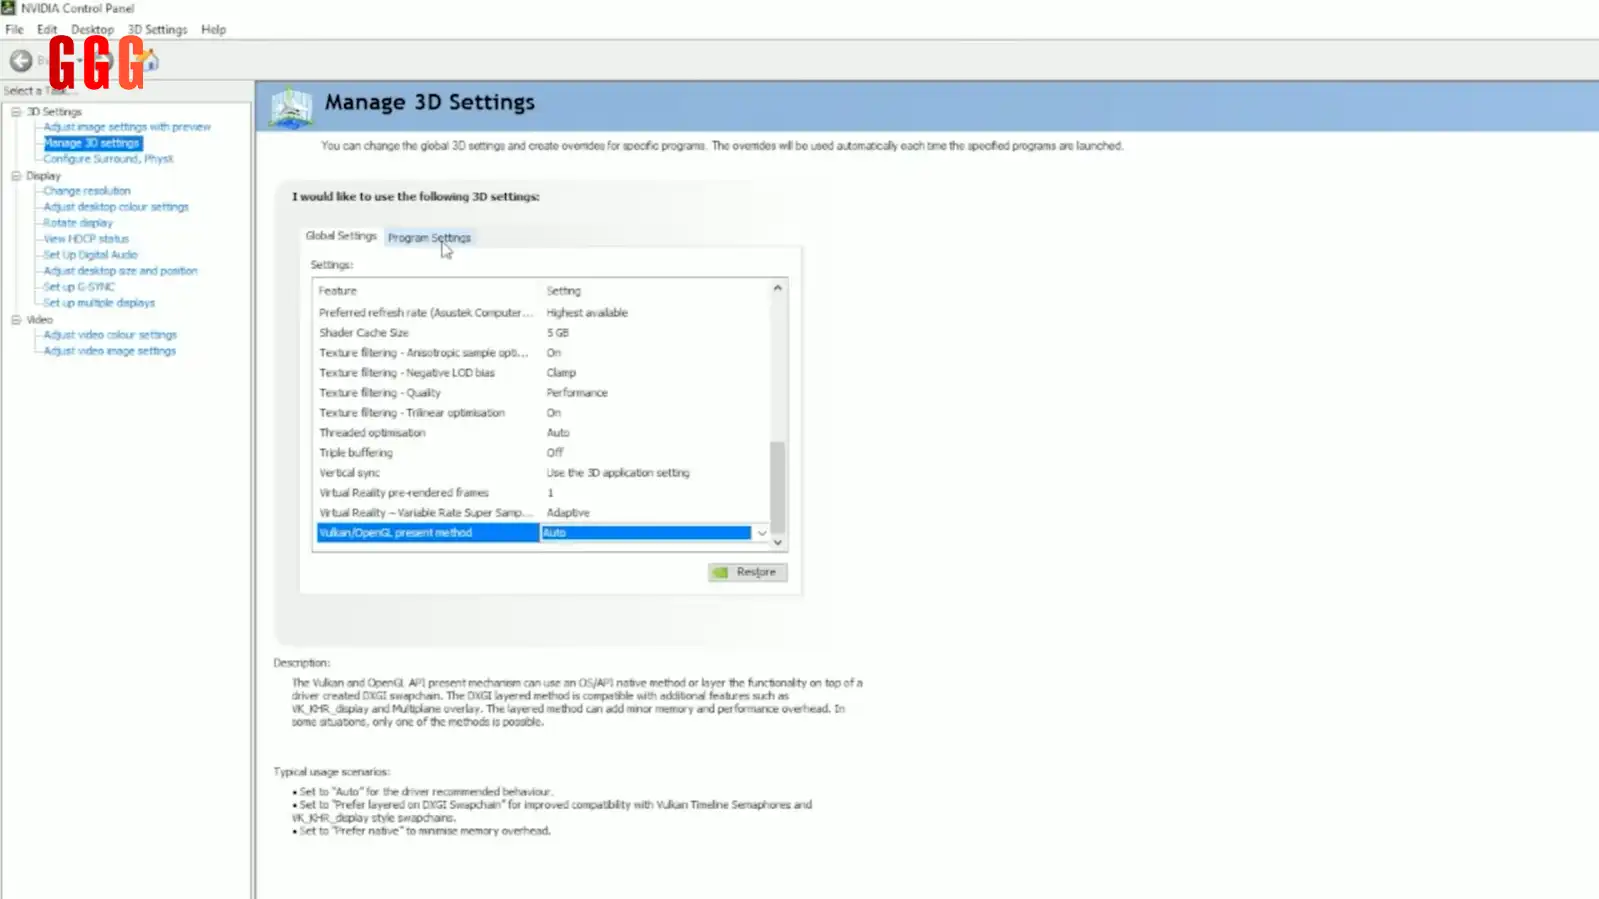Open Adjust desktop size and position
The image size is (1599, 899).
tap(120, 271)
